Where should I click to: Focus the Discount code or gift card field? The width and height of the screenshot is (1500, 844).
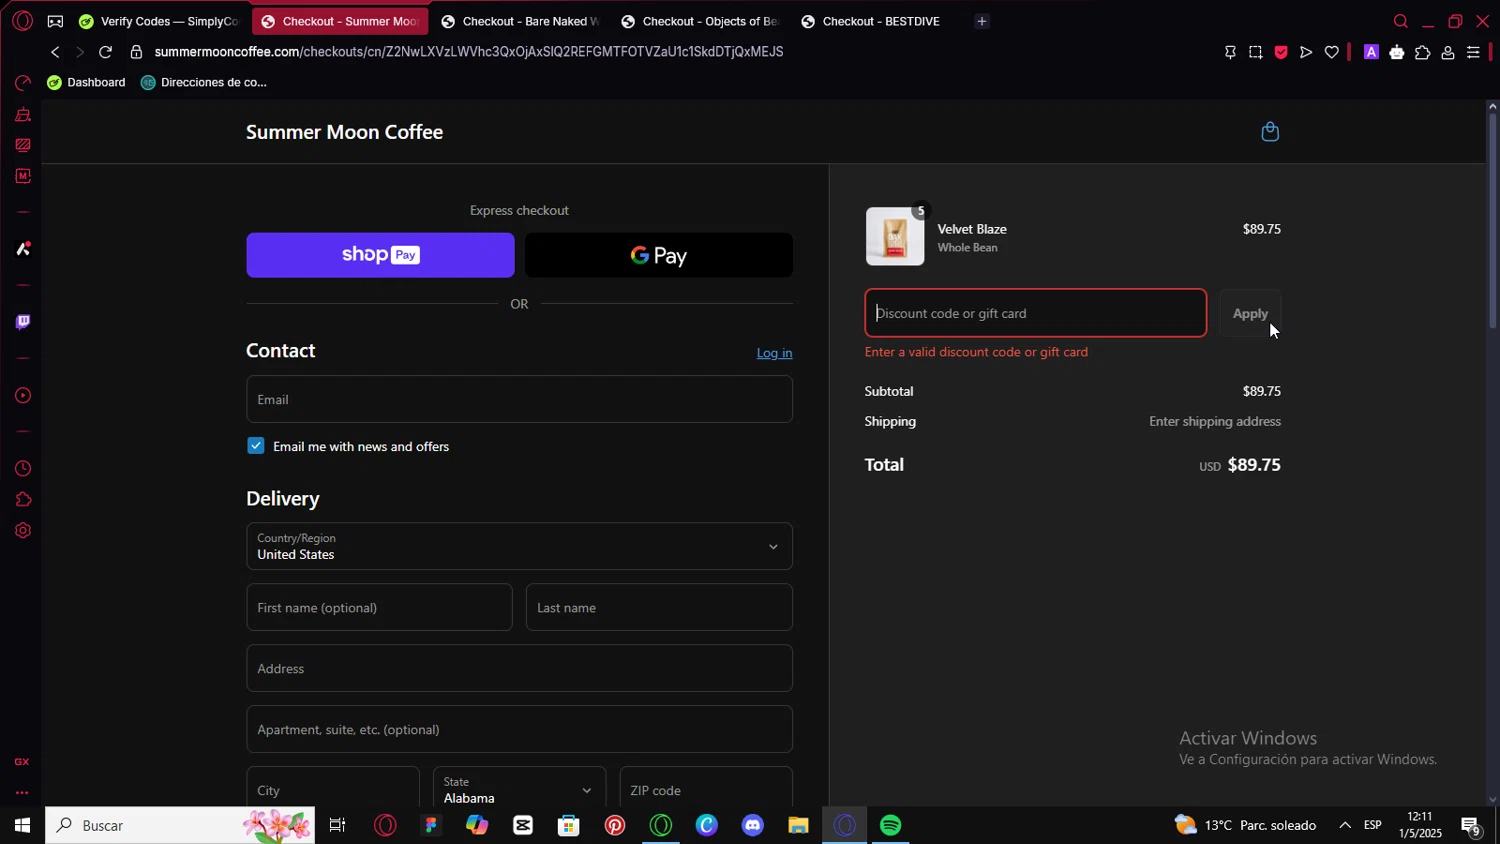tap(1036, 313)
